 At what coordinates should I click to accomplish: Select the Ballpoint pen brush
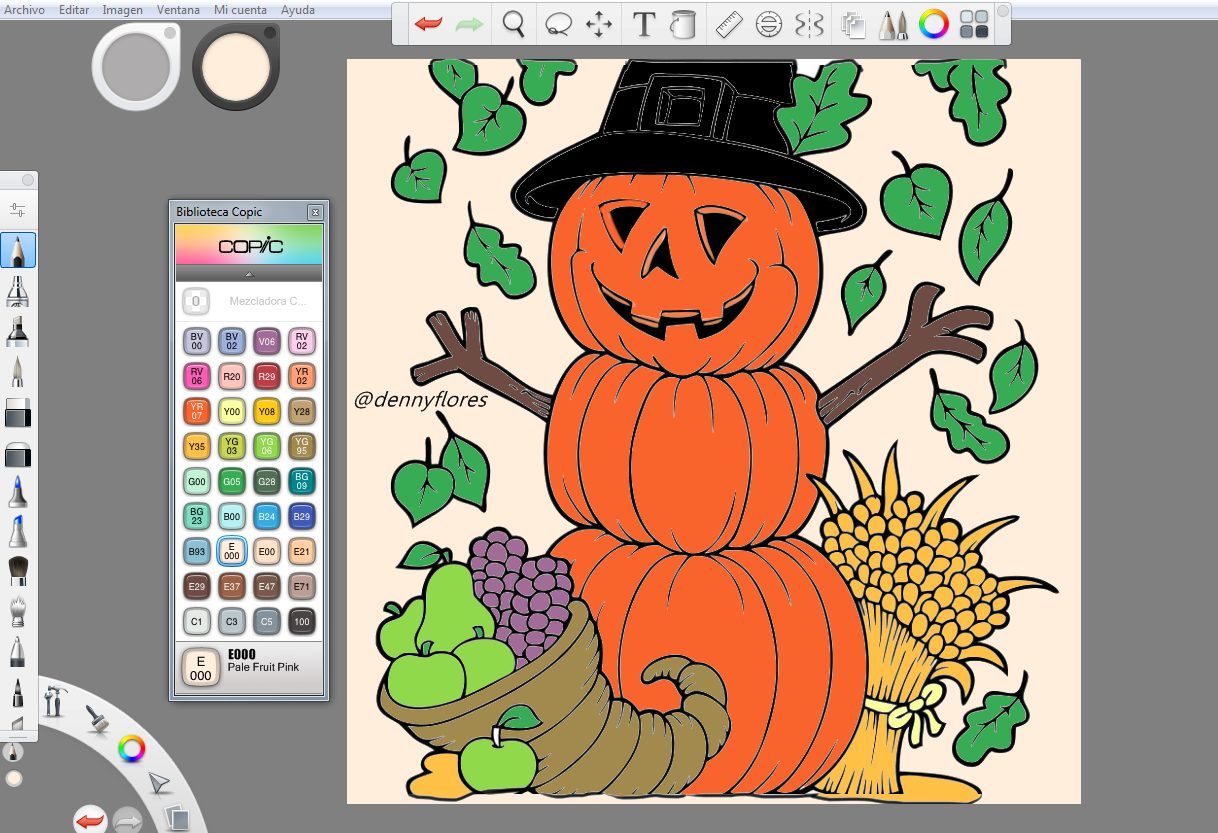[x=18, y=652]
